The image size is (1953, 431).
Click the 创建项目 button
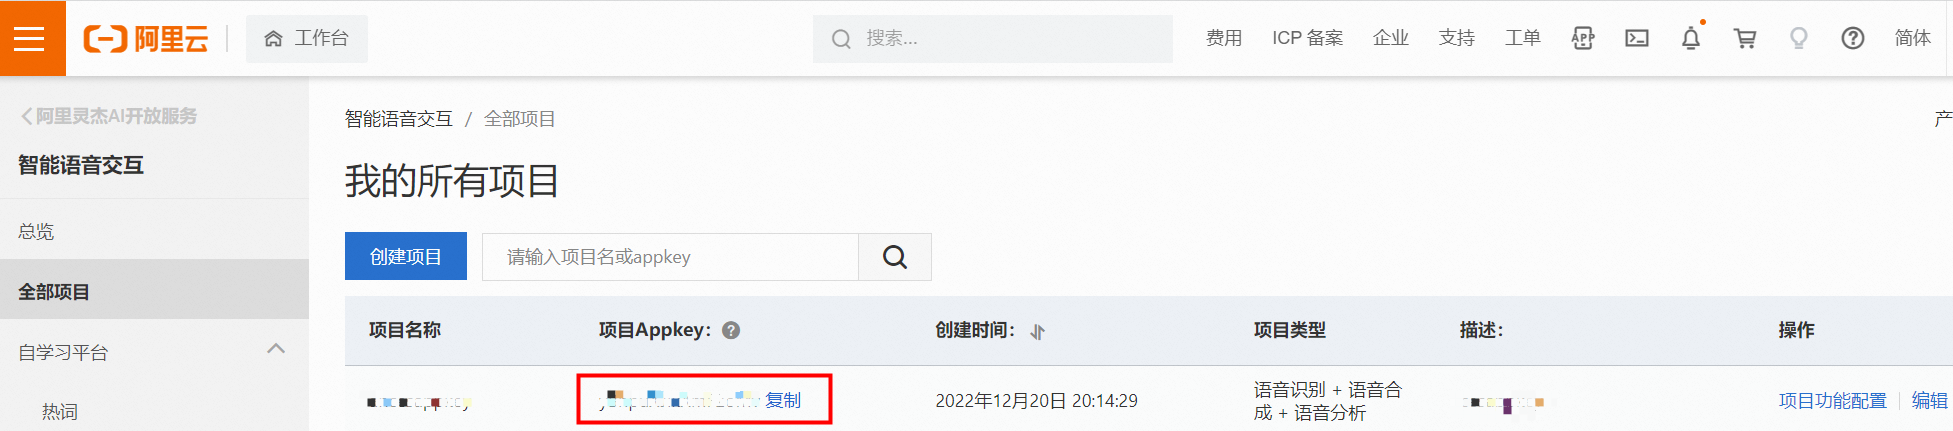406,256
